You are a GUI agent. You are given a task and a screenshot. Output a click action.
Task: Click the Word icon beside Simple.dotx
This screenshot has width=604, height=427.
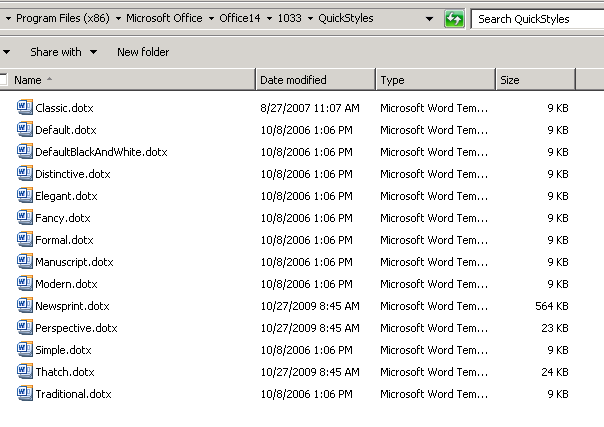click(x=25, y=348)
